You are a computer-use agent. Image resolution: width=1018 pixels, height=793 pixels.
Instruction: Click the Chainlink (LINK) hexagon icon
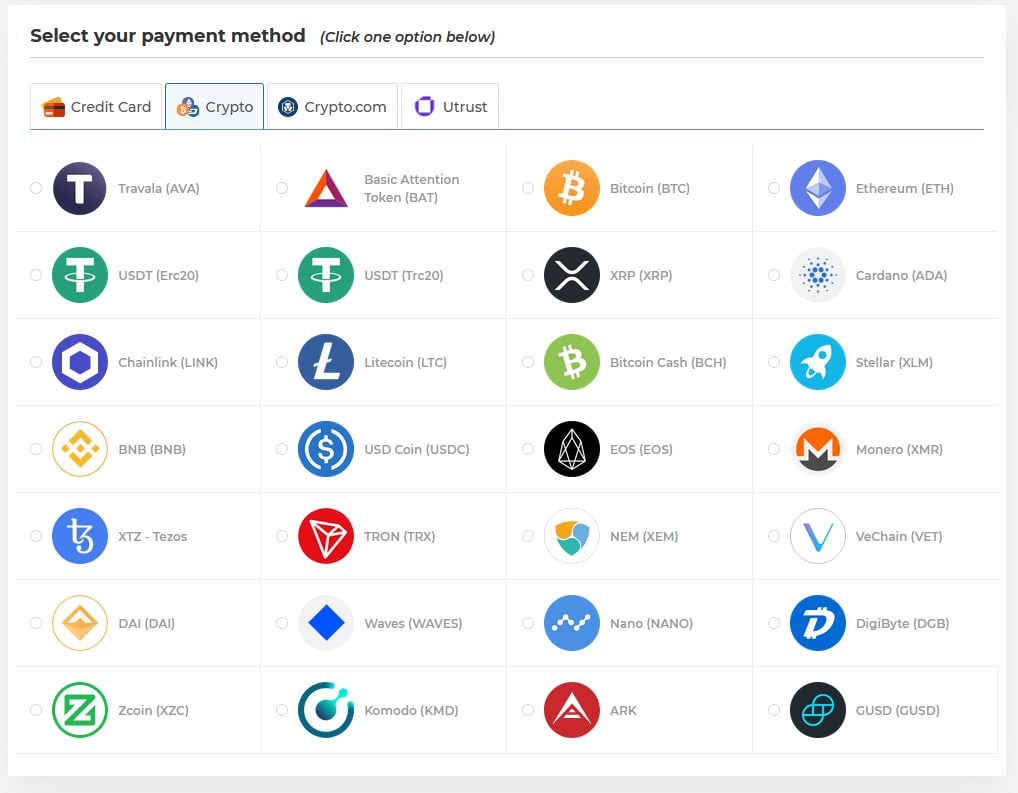[80, 362]
